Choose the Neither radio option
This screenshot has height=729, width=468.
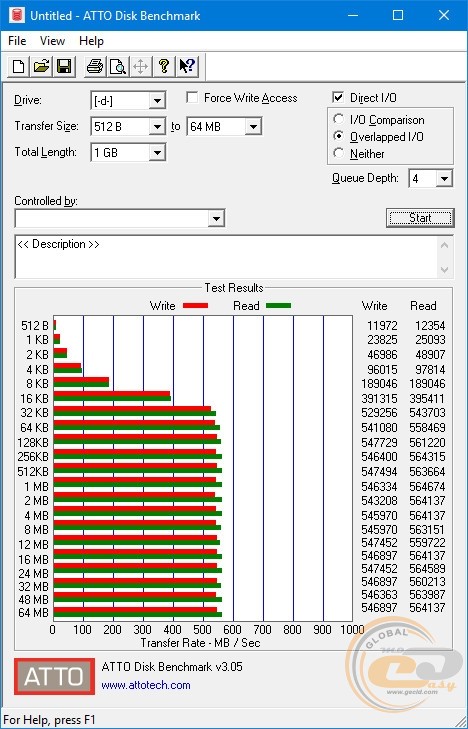coord(339,153)
